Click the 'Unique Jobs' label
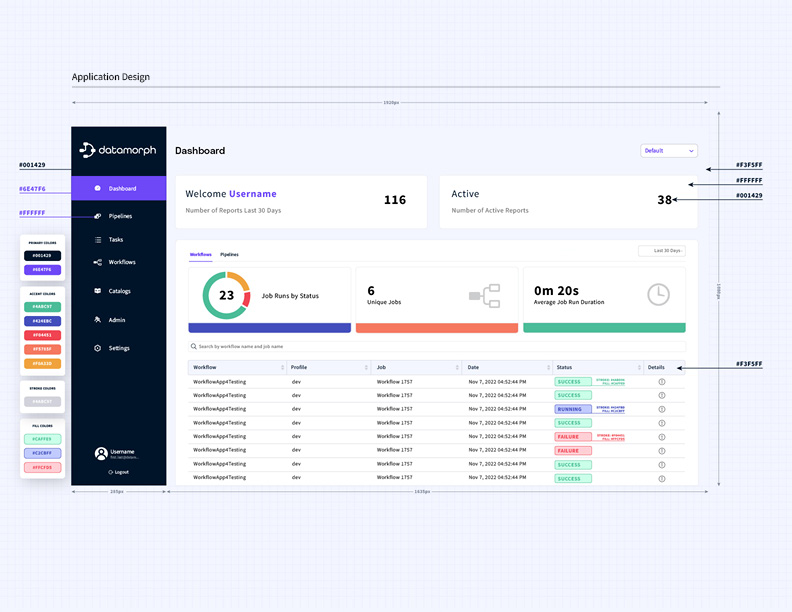792x612 pixels. tap(384, 302)
